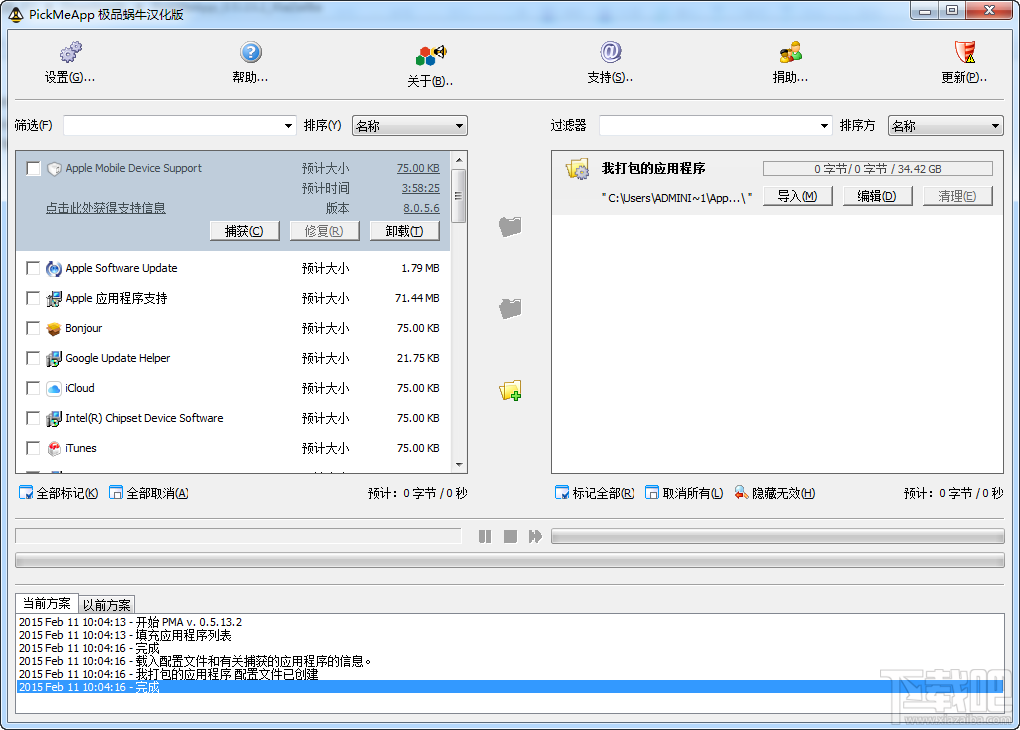Click 标记全部(R) in packaged apps pane
1020x730 pixels.
point(595,493)
